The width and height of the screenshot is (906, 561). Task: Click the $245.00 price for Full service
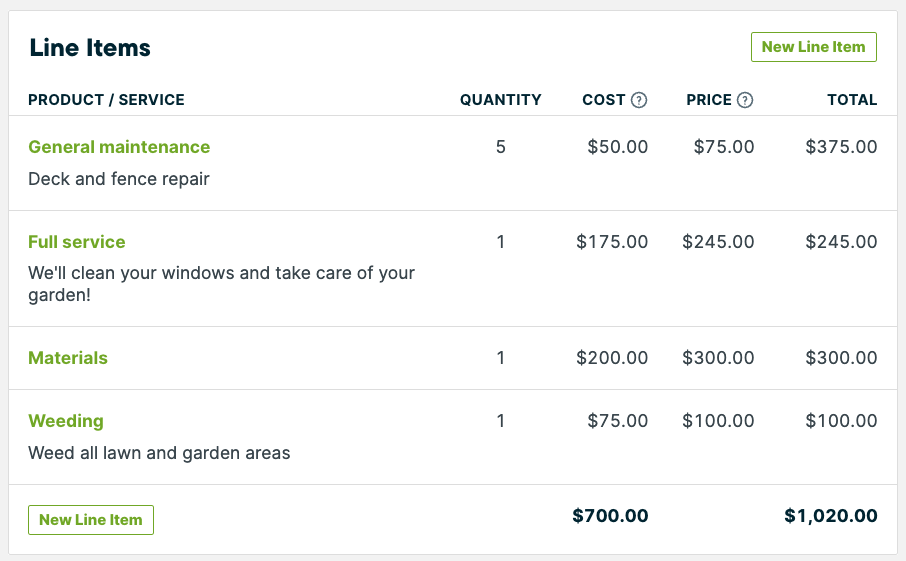pos(718,242)
